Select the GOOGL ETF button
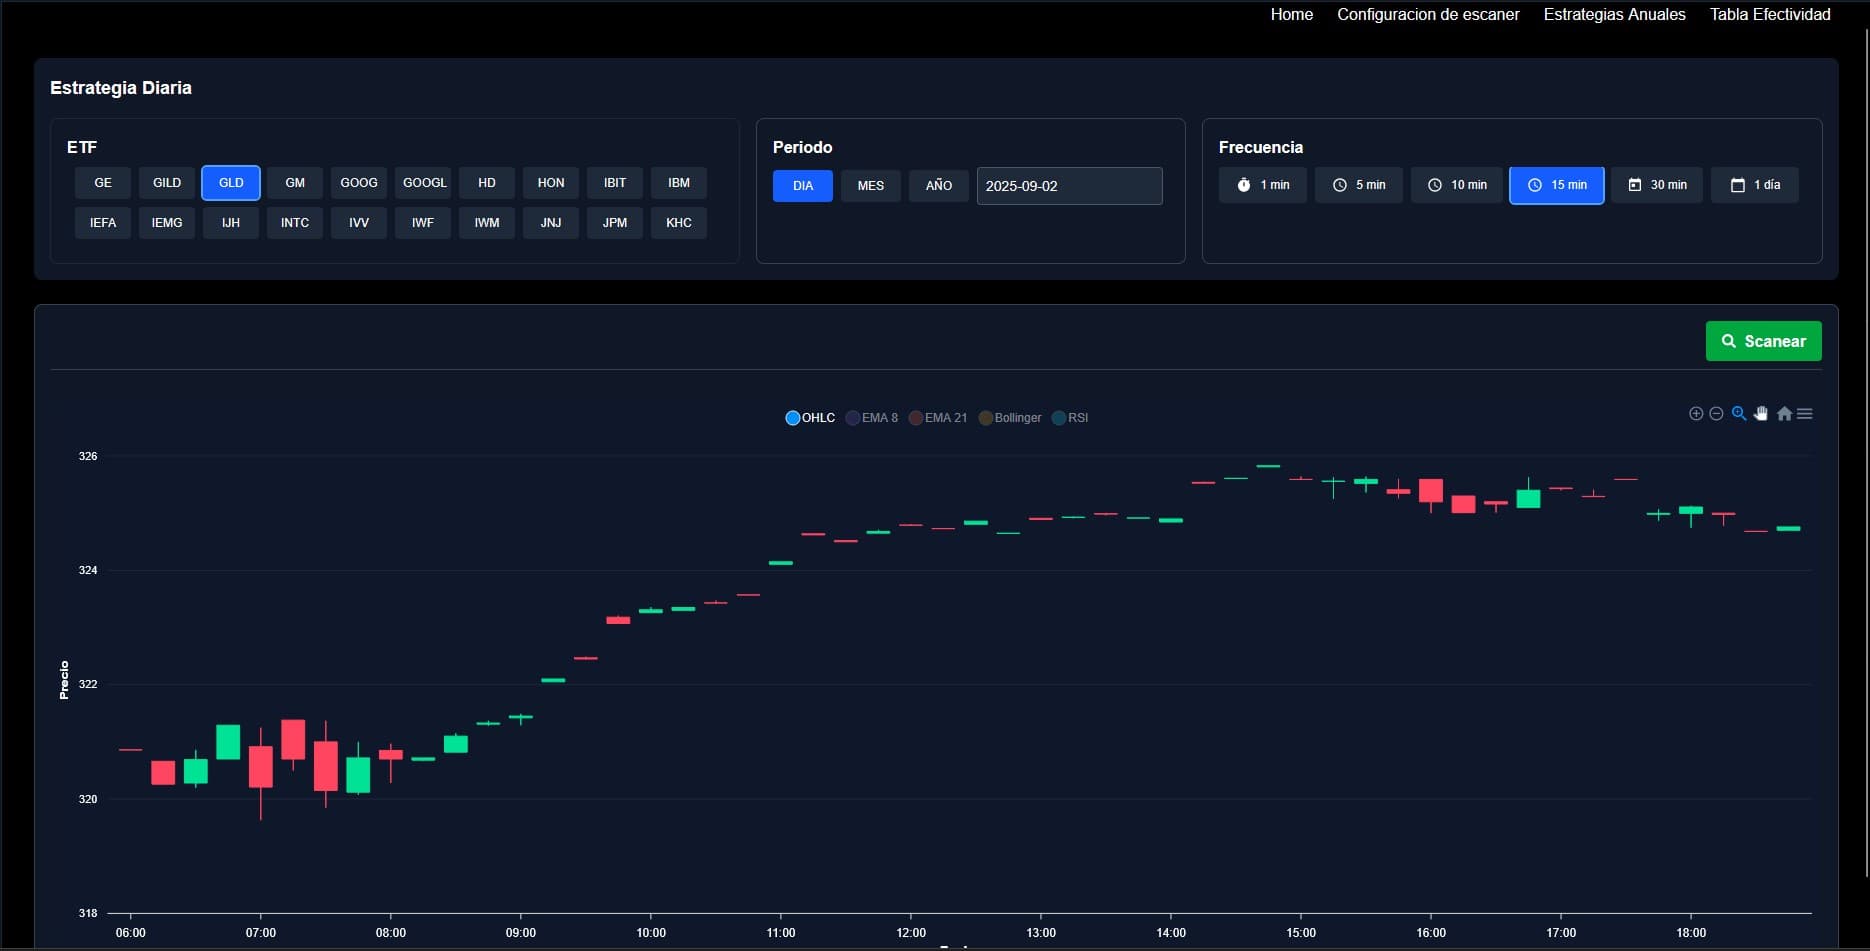The width and height of the screenshot is (1870, 951). [423, 182]
